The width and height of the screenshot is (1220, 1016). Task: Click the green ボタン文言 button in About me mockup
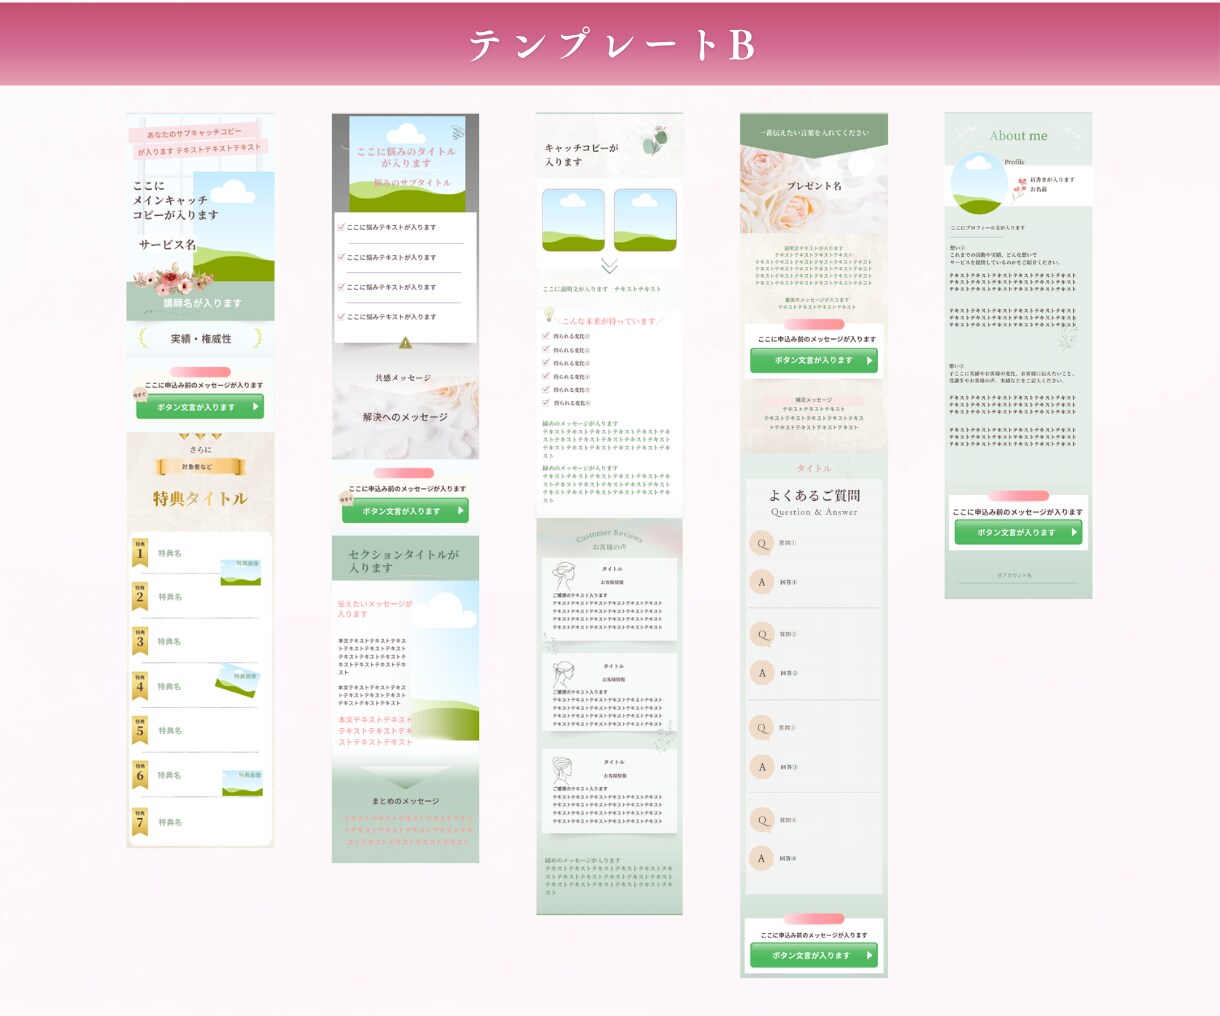pos(1018,532)
